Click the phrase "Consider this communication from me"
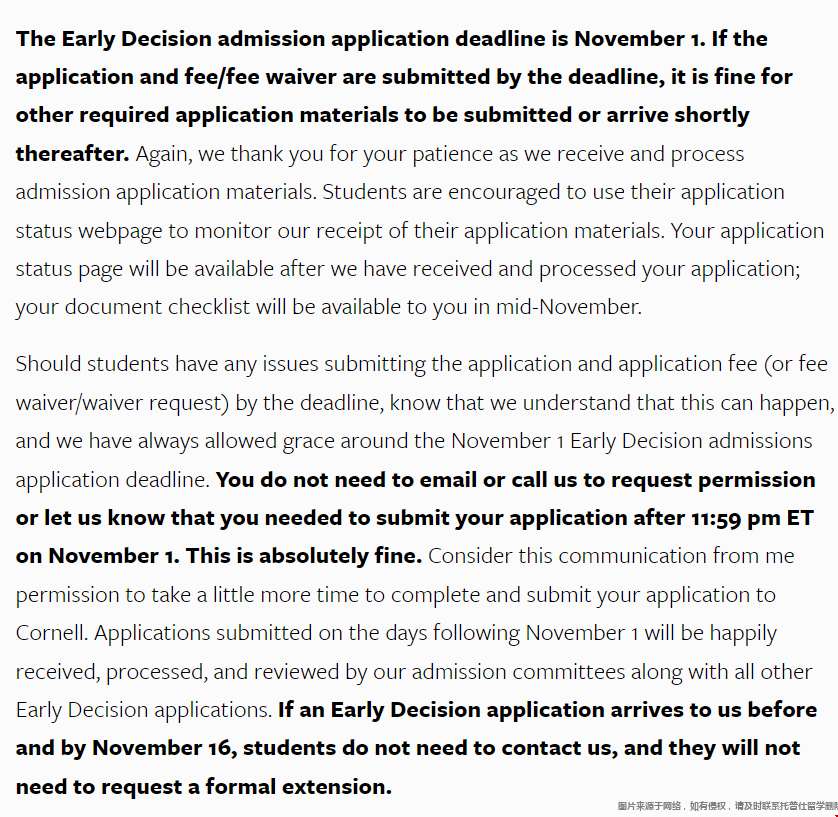This screenshot has height=817, width=838. coord(610,556)
